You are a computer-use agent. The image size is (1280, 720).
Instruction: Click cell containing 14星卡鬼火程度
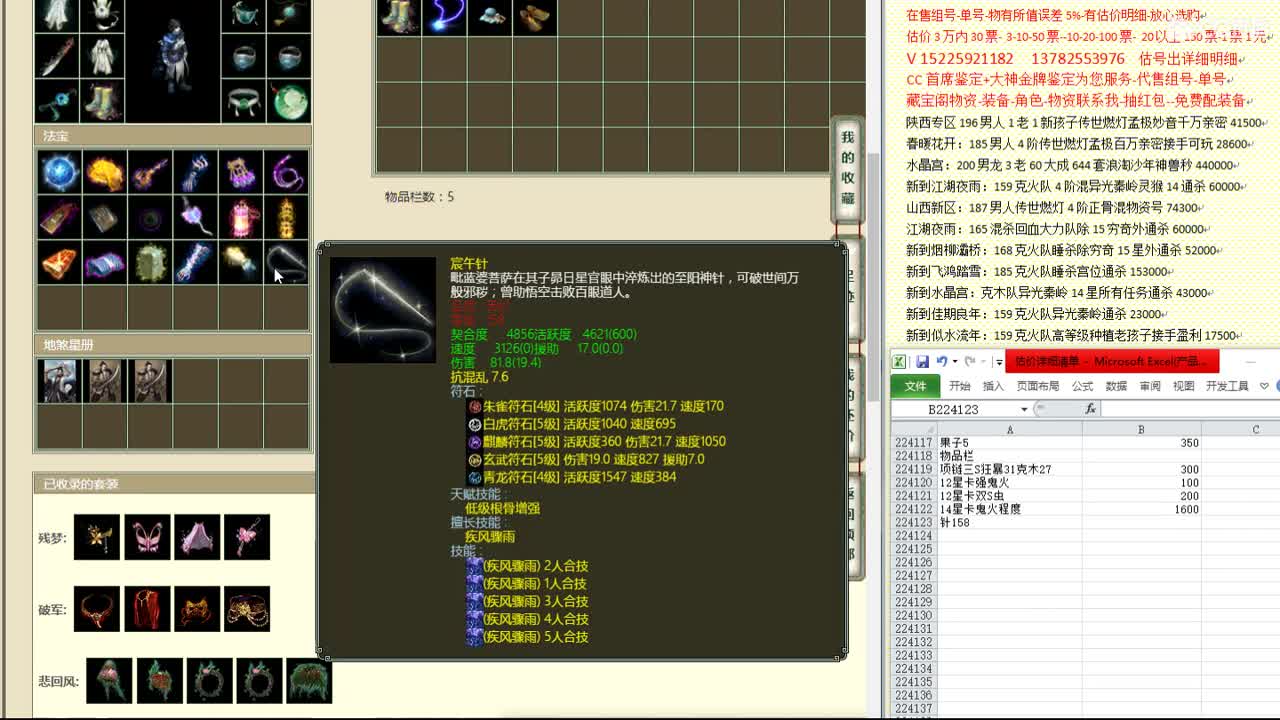(1010, 509)
